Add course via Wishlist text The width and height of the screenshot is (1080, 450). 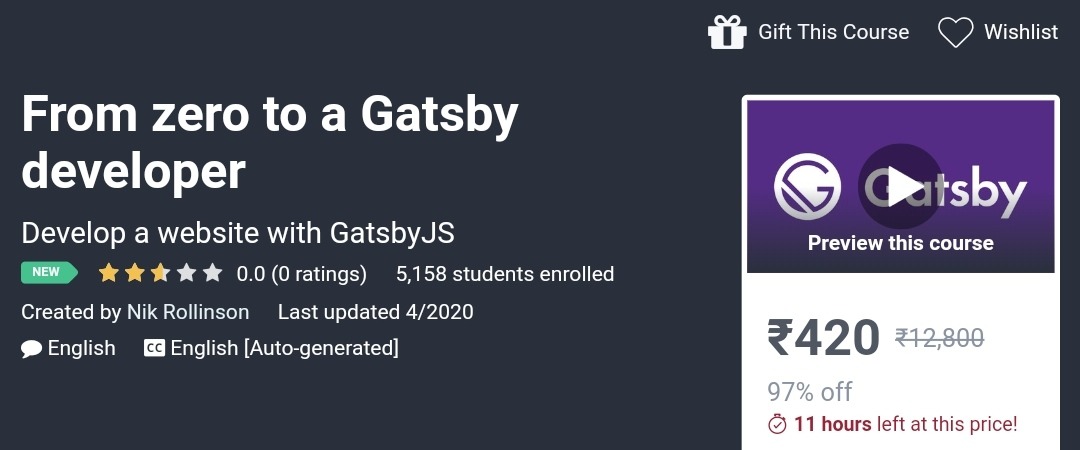click(x=1021, y=32)
